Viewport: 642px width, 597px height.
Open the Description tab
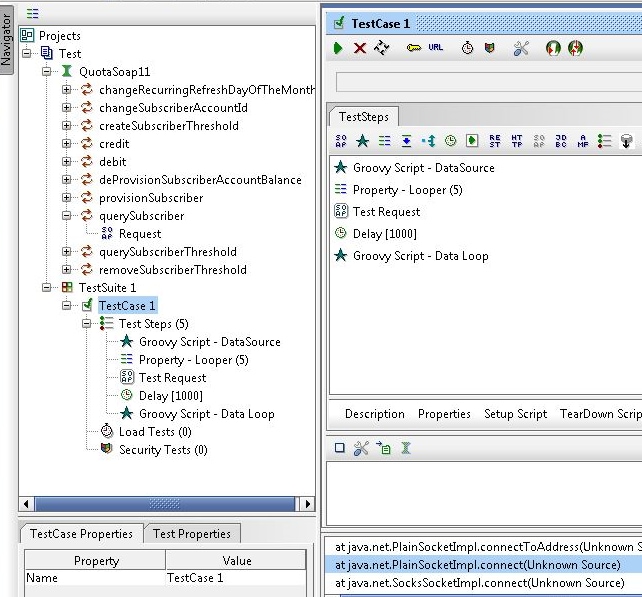click(x=375, y=414)
